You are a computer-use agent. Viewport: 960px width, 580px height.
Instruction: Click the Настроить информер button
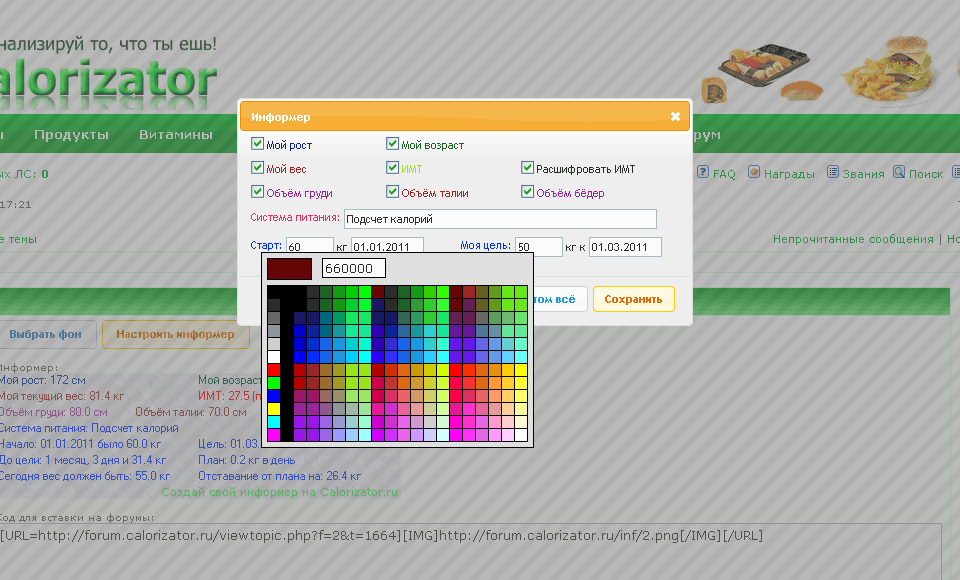point(175,334)
